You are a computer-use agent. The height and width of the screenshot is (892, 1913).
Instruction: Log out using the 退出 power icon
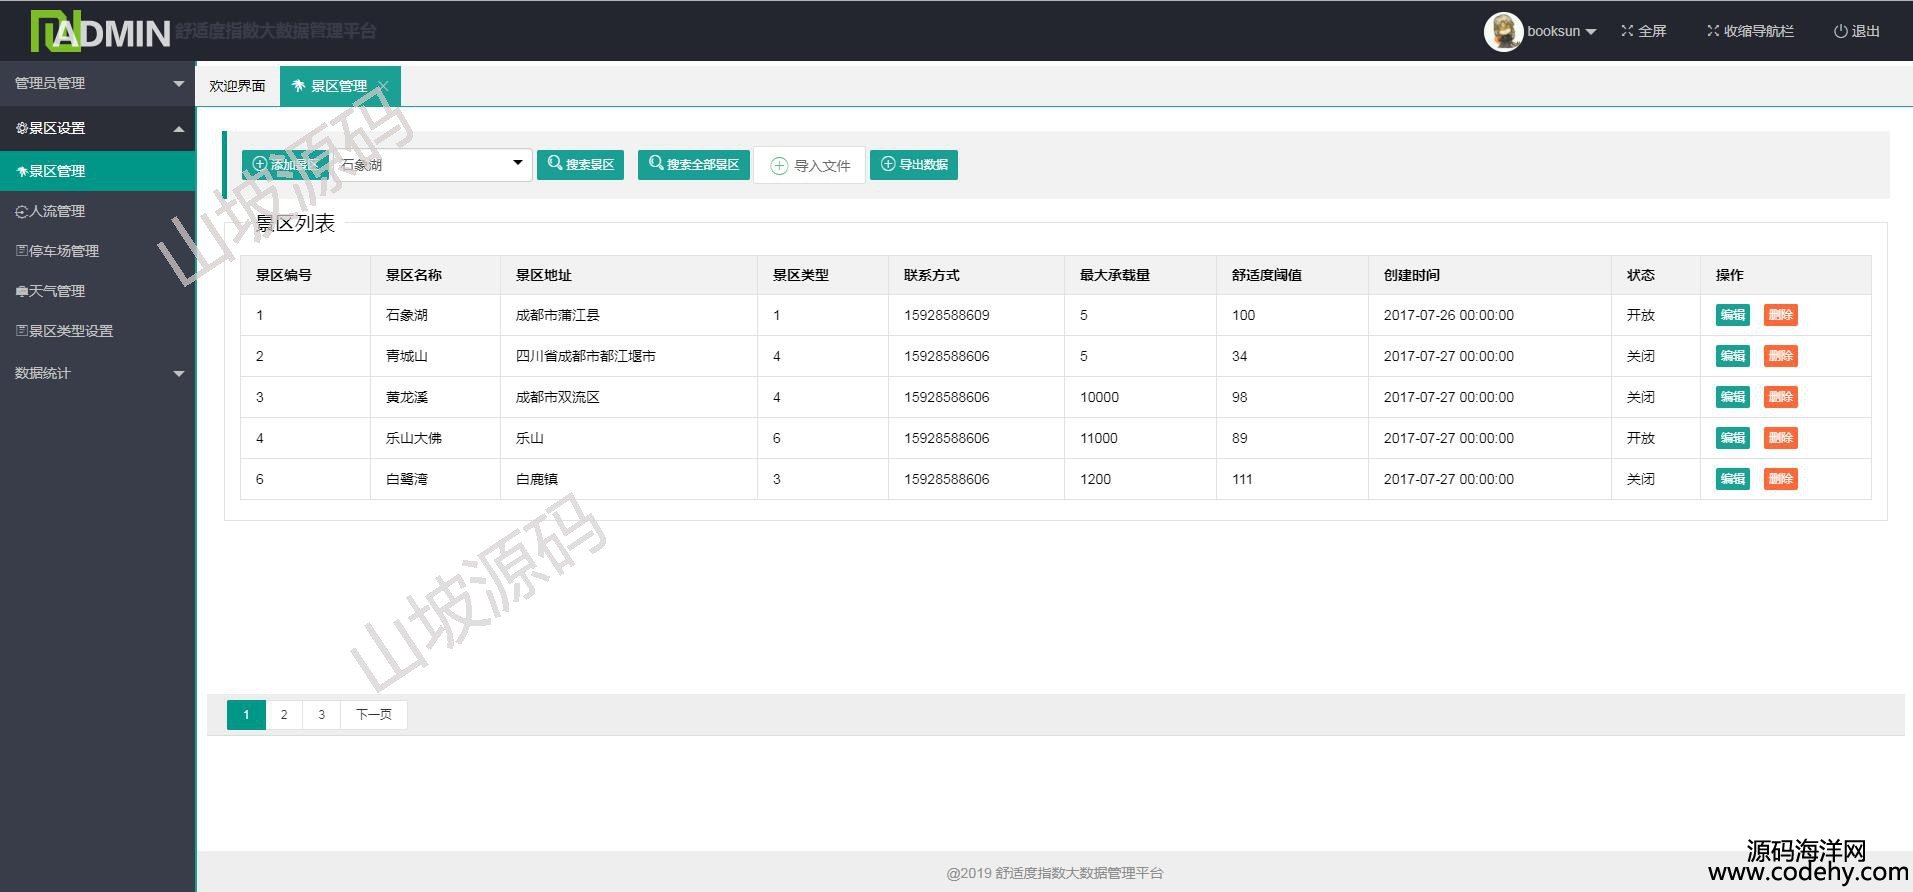tap(1840, 31)
